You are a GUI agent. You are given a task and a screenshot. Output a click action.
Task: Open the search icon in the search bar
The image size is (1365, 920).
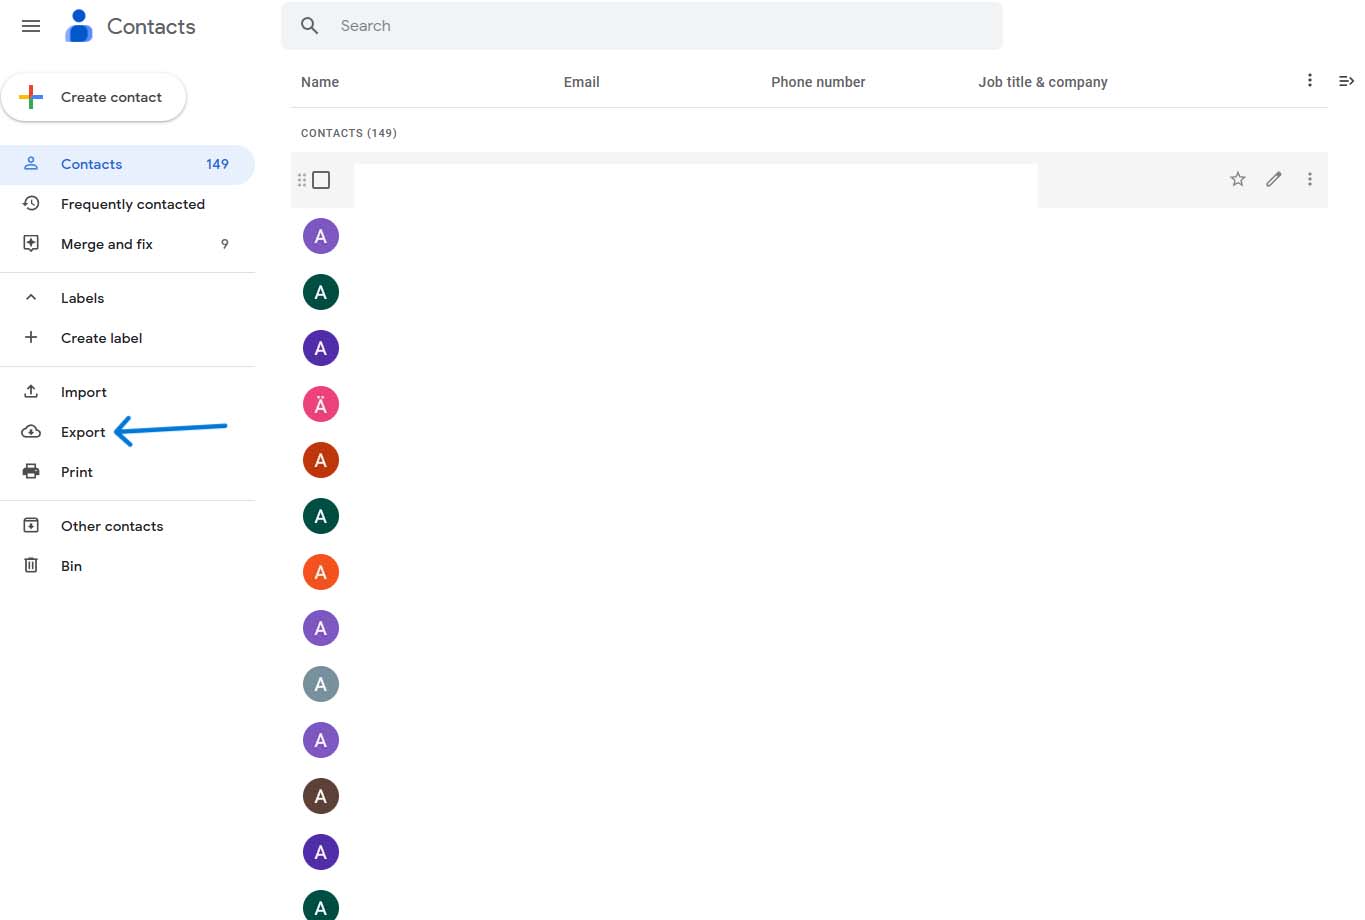pyautogui.click(x=309, y=25)
